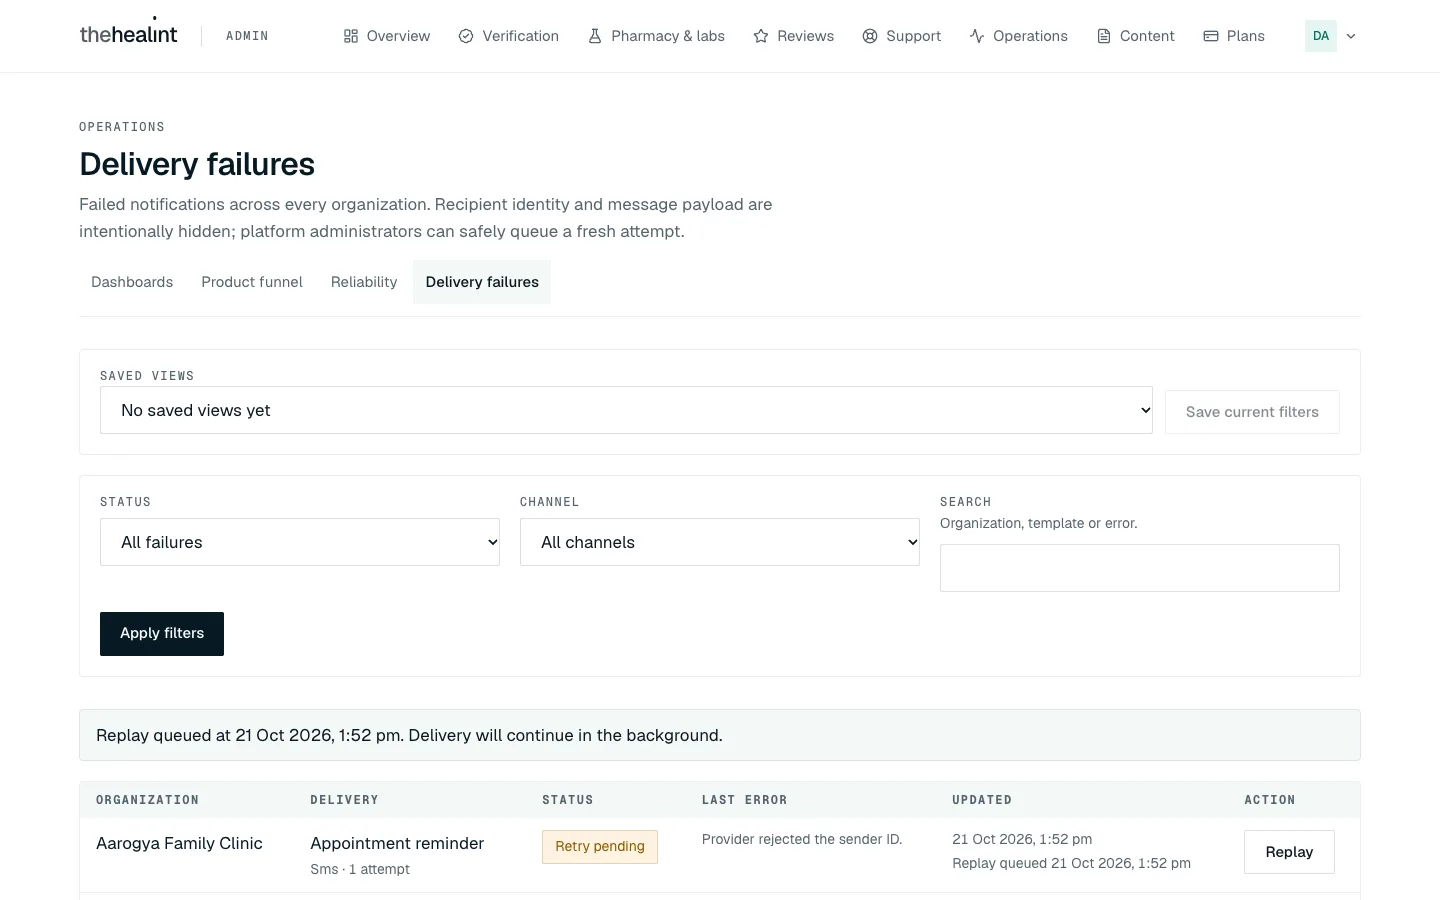Expand the account menu chevron
The width and height of the screenshot is (1440, 900).
click(1351, 36)
